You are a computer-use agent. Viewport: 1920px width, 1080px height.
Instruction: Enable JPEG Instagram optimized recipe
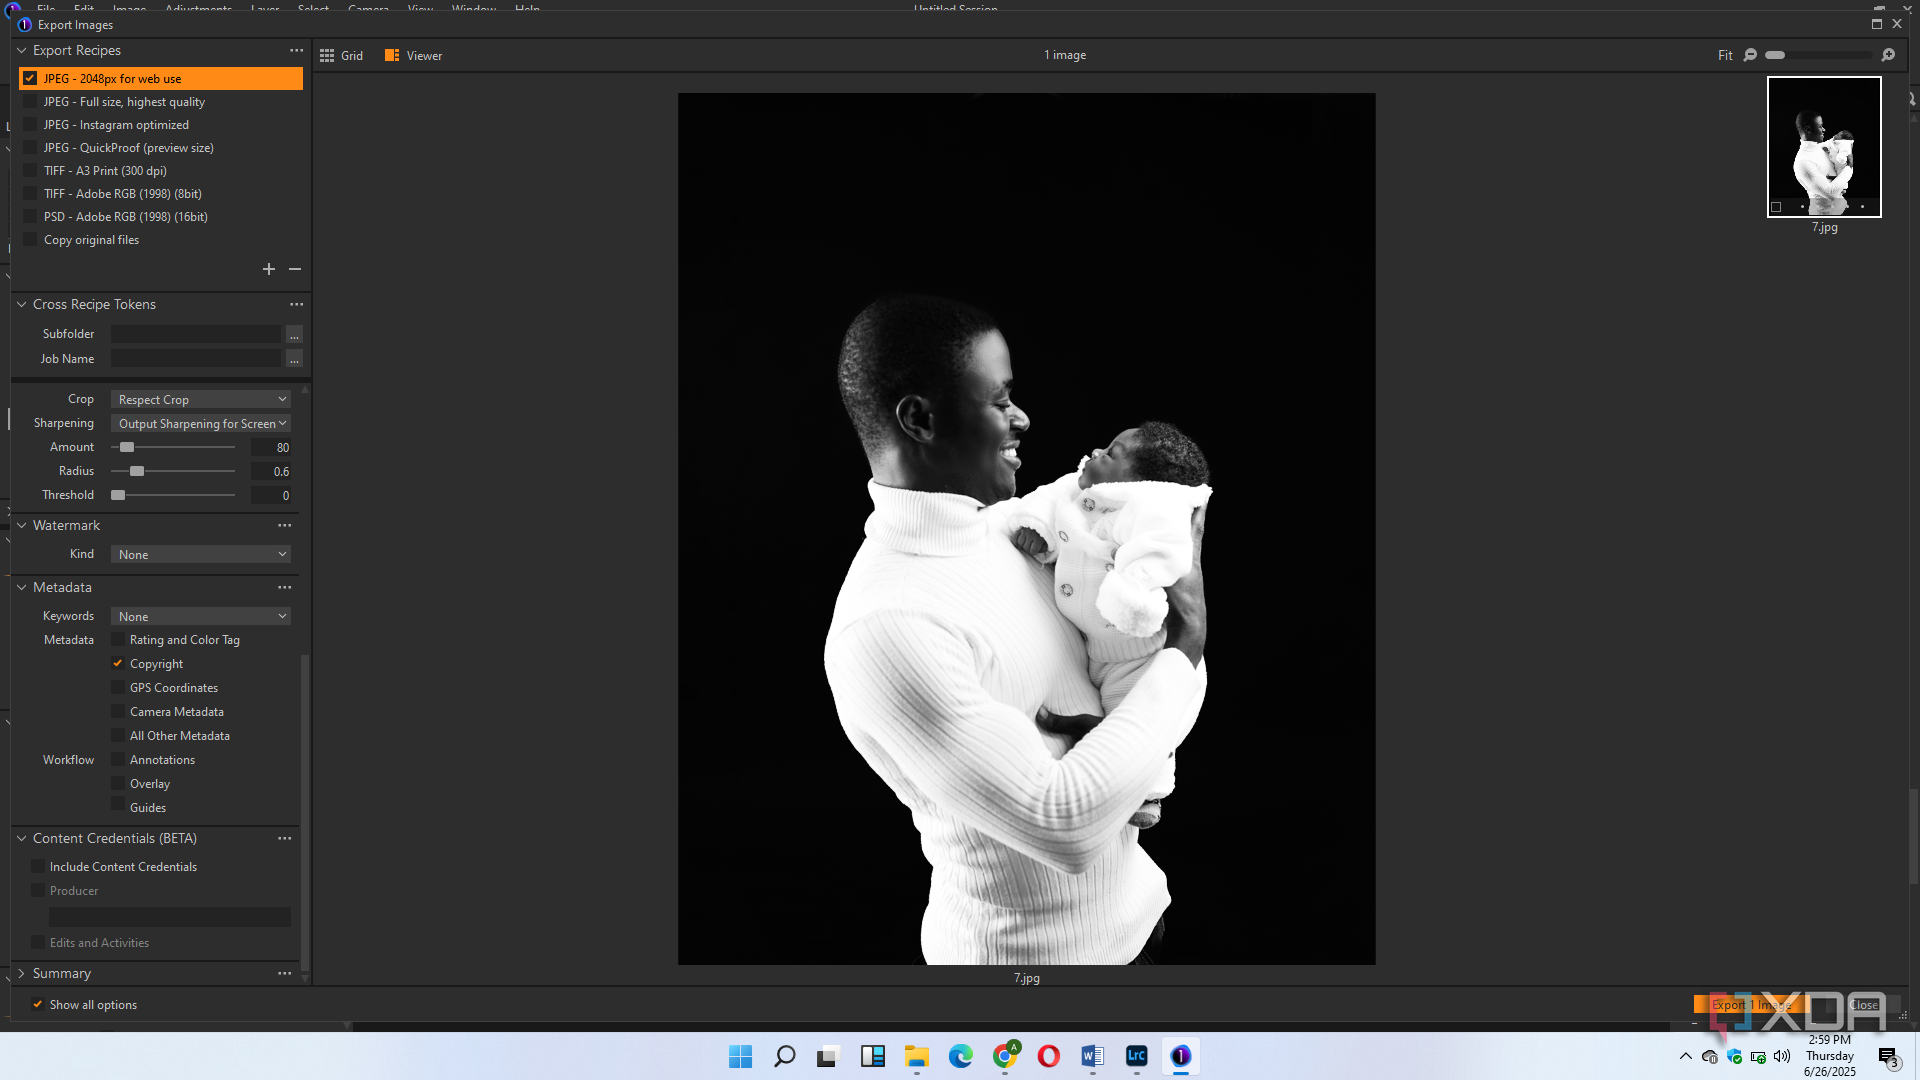click(30, 125)
